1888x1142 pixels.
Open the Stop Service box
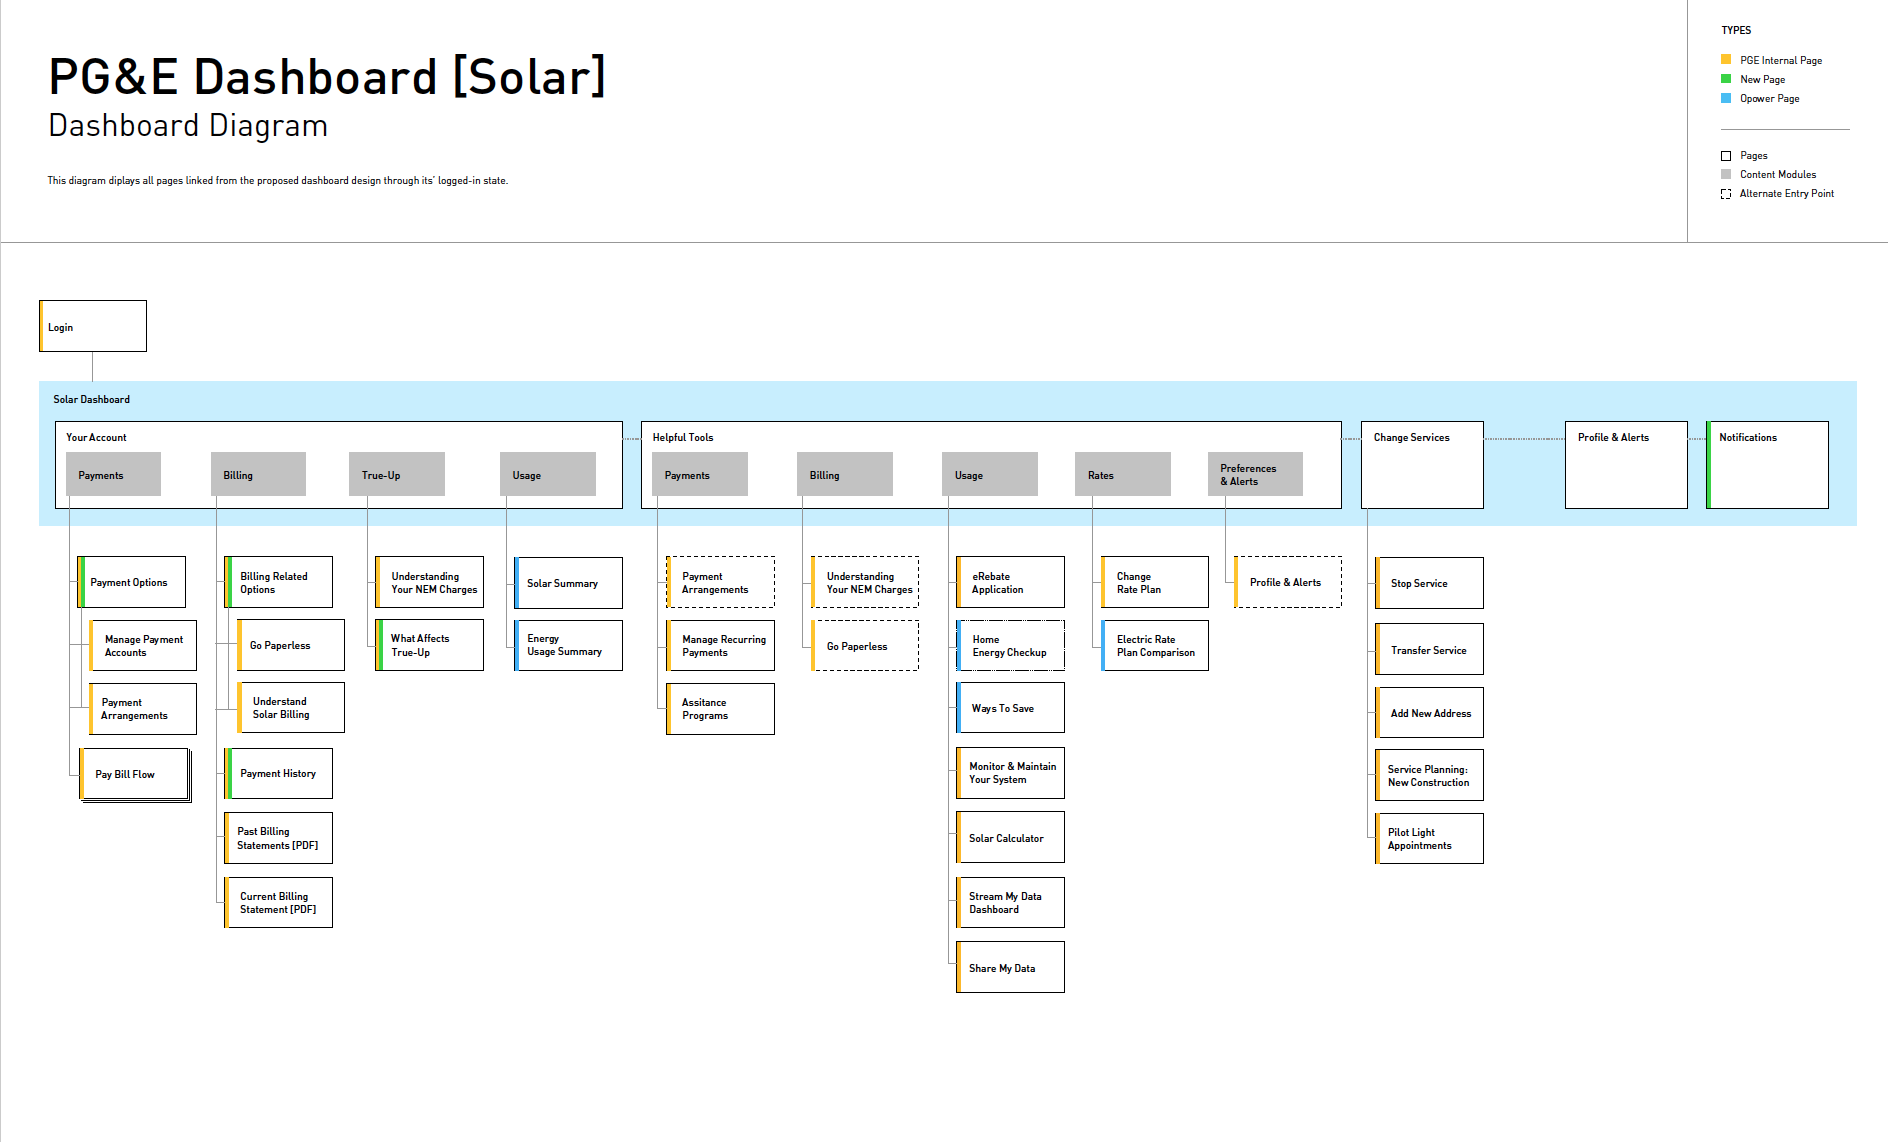pos(1430,583)
